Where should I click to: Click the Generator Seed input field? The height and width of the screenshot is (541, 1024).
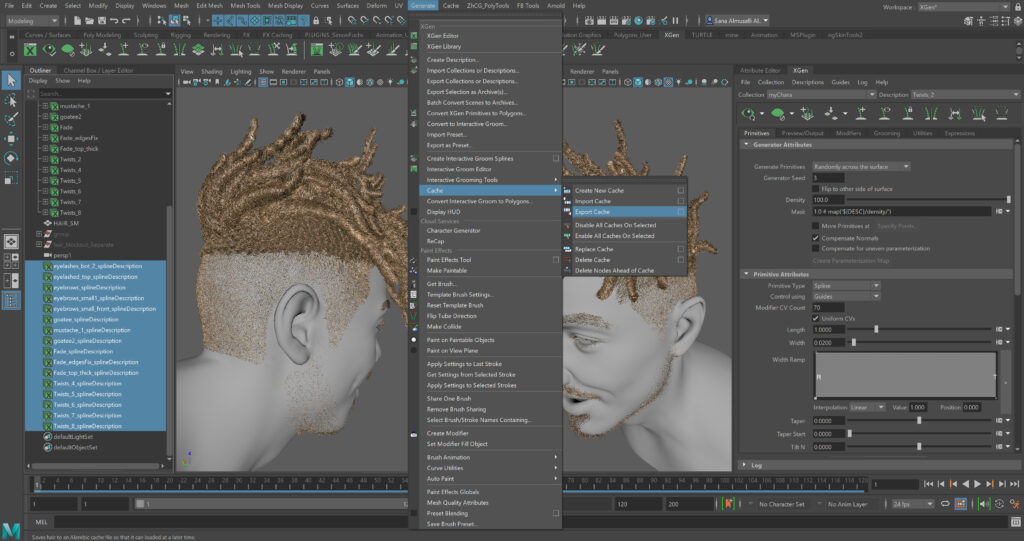(x=828, y=178)
